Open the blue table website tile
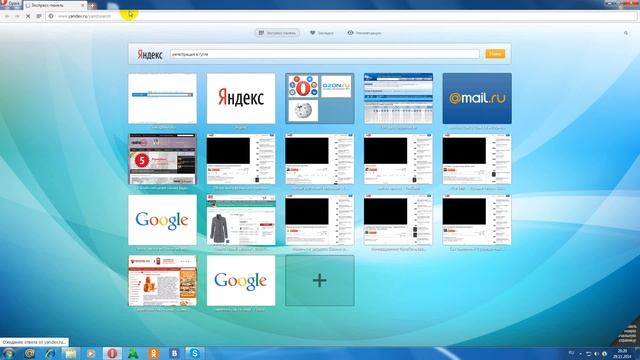640x360 pixels. pyautogui.click(x=398, y=98)
